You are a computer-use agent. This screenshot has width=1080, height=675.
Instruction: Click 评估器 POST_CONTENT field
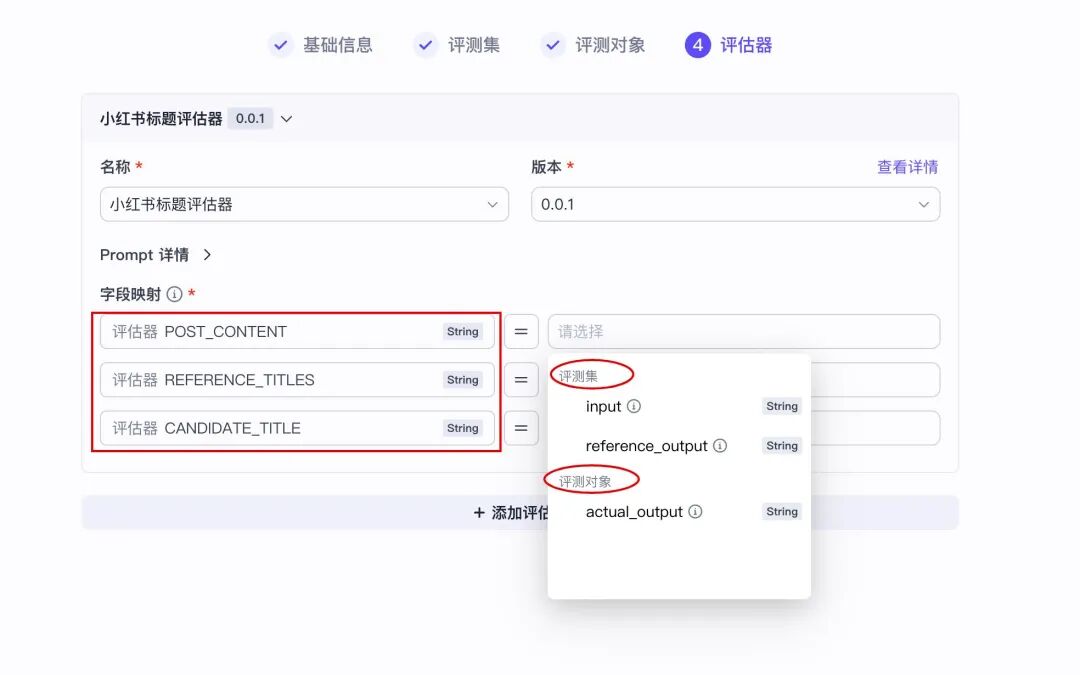point(297,331)
